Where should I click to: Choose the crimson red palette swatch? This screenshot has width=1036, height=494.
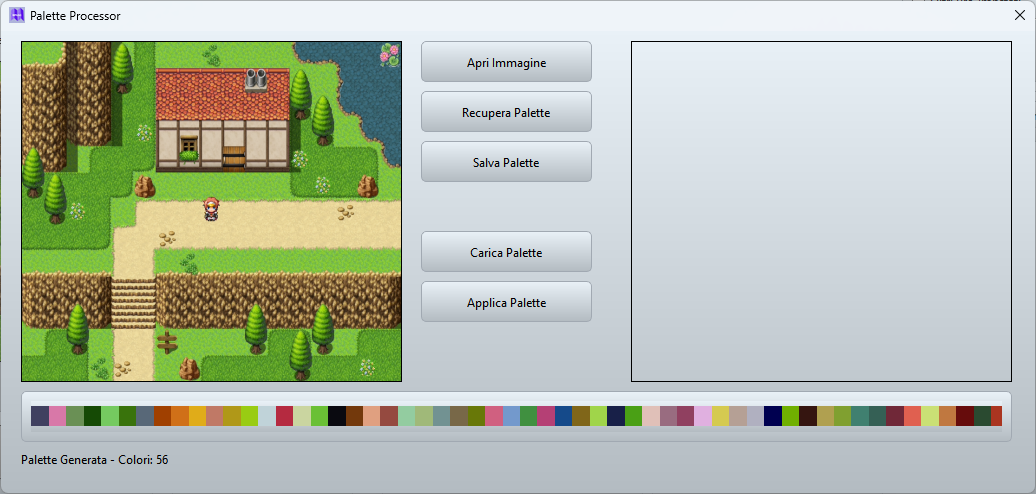click(x=283, y=416)
